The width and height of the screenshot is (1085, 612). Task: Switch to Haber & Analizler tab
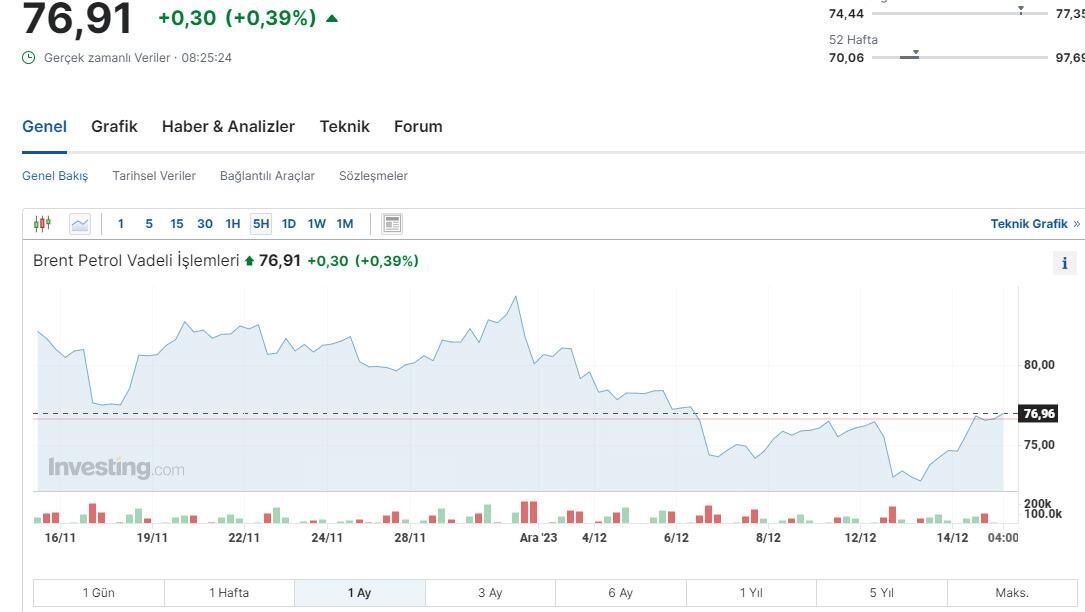coord(228,127)
